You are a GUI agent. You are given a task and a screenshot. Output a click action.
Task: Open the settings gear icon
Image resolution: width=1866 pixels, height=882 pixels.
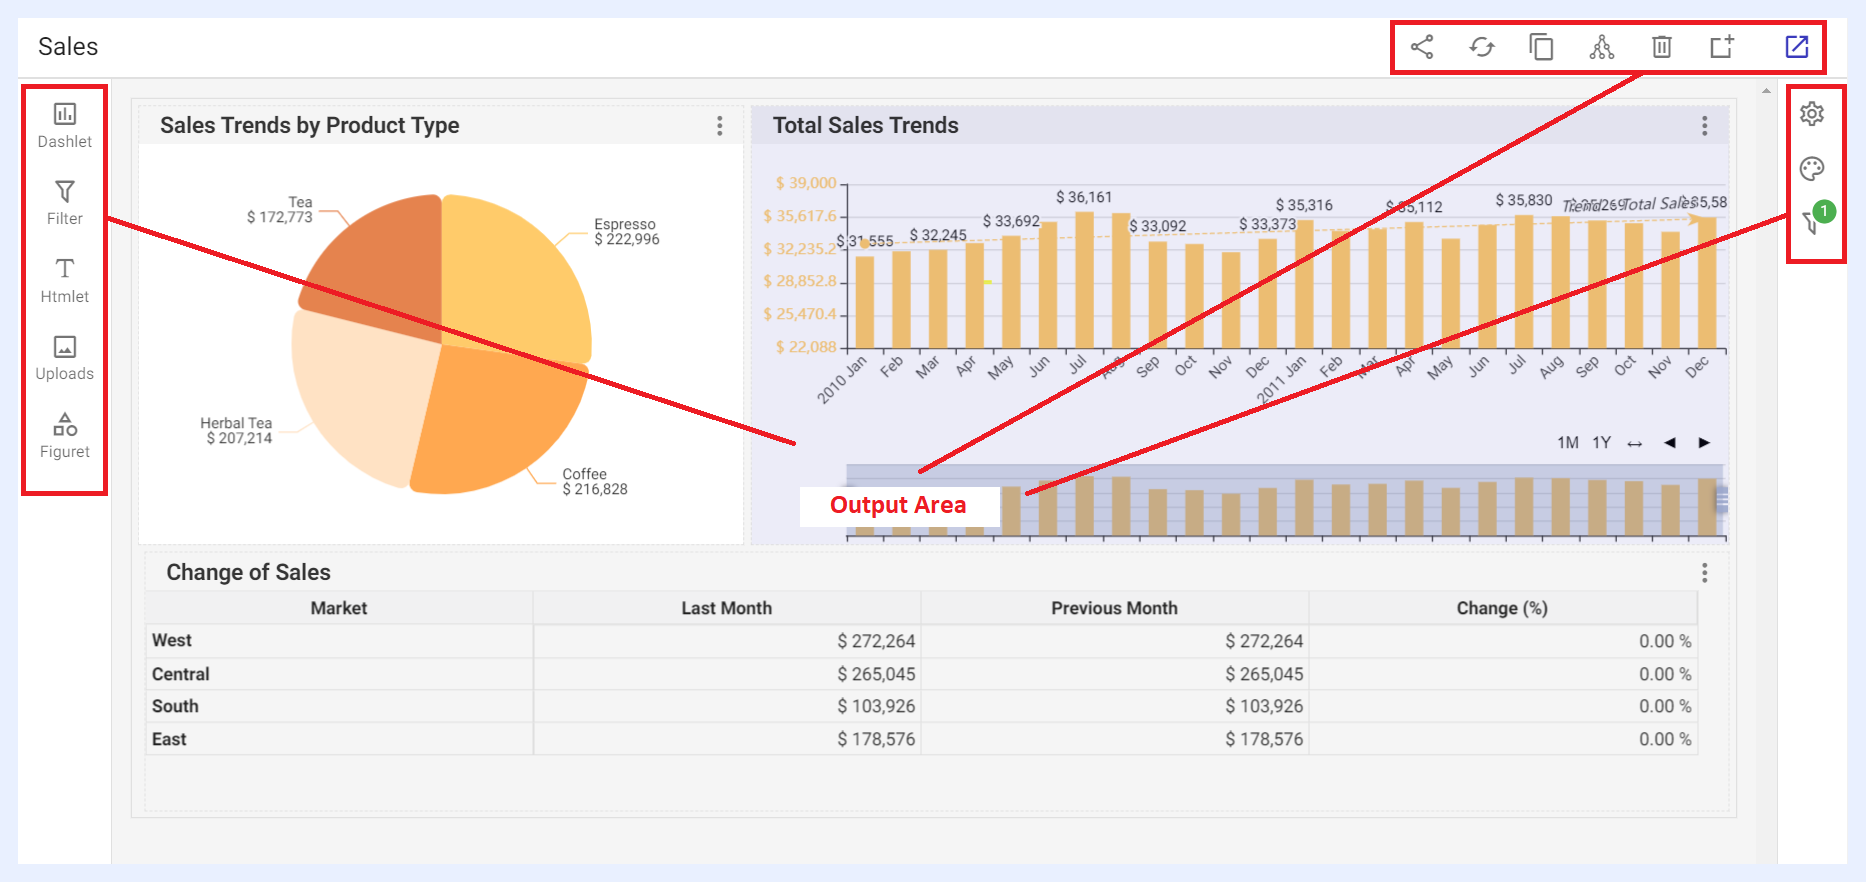[x=1812, y=114]
